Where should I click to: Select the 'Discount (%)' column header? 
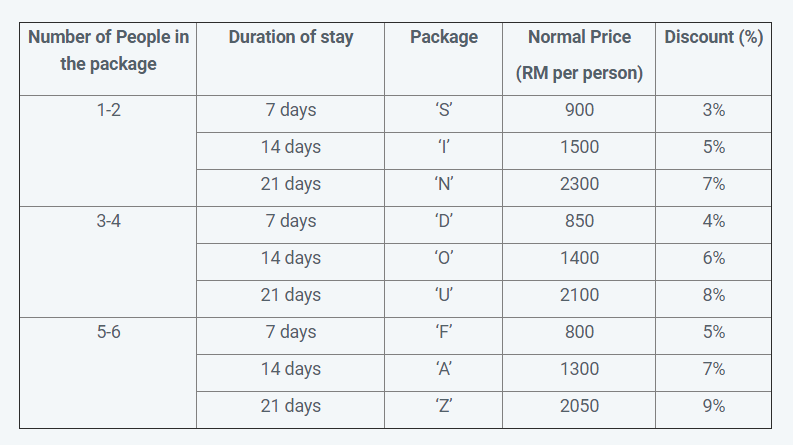tap(714, 37)
